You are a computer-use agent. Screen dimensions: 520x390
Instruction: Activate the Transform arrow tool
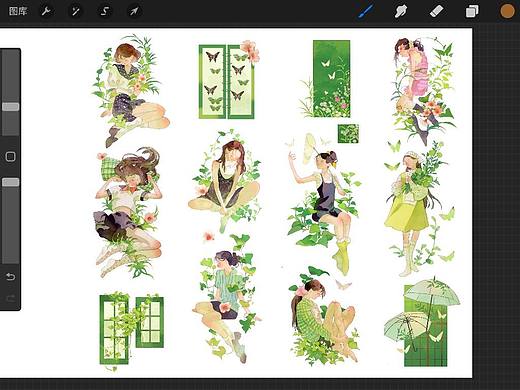[x=134, y=12]
